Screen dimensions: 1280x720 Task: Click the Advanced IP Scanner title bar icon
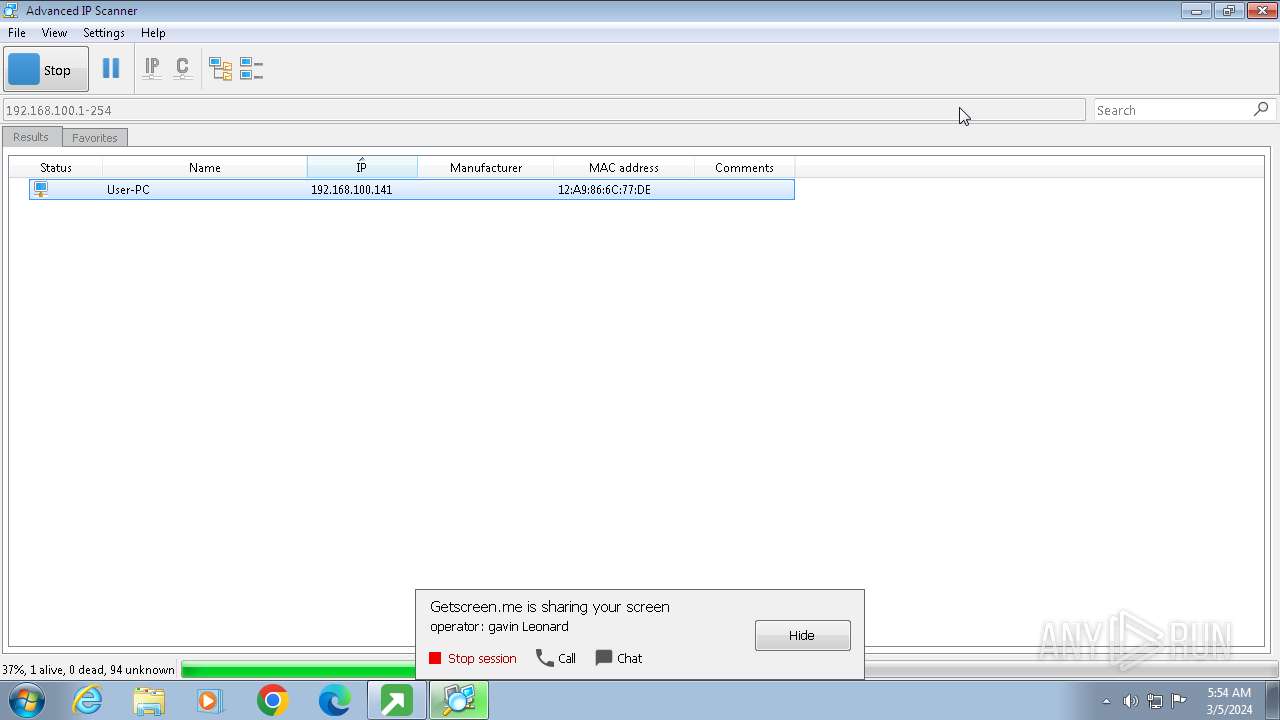coord(11,10)
